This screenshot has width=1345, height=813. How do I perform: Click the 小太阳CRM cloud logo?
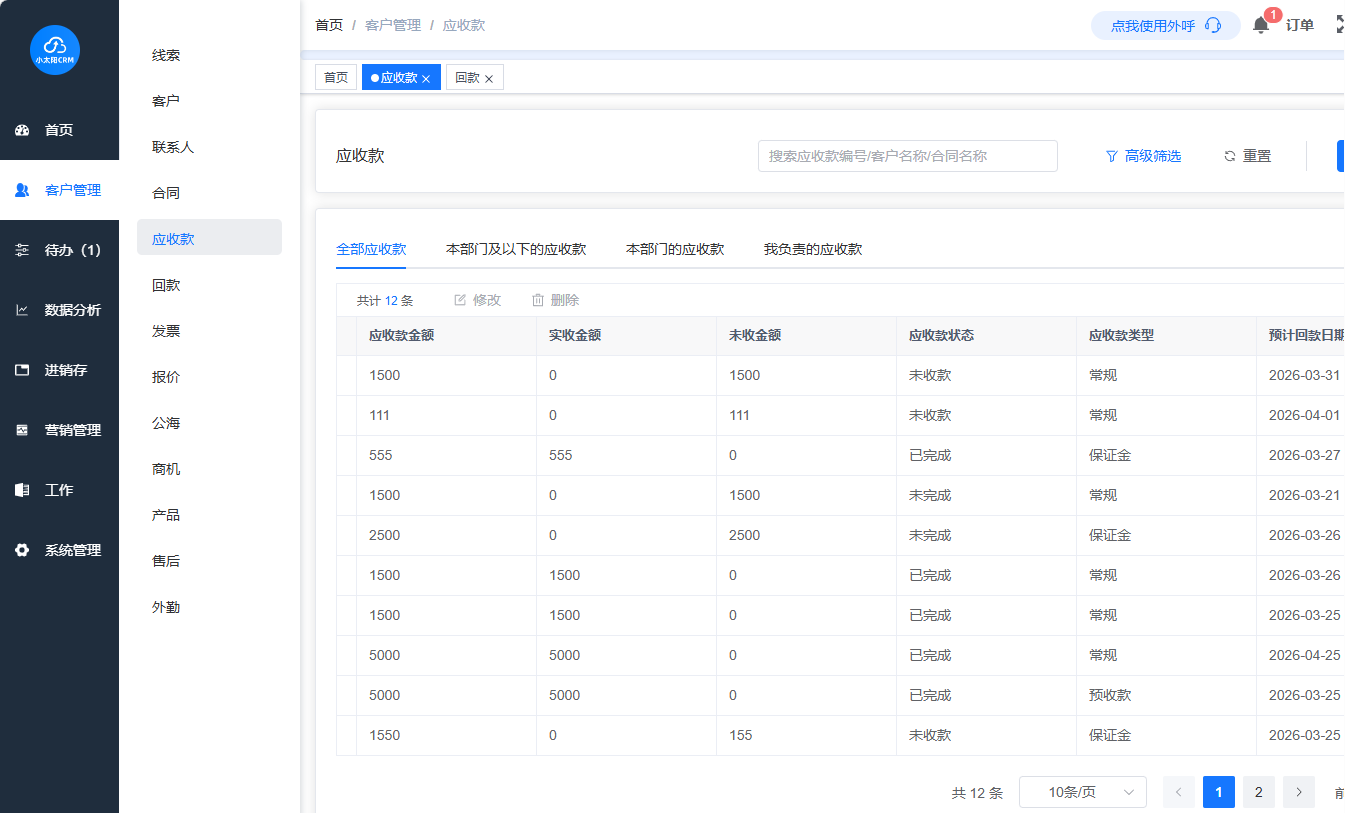pyautogui.click(x=55, y=50)
